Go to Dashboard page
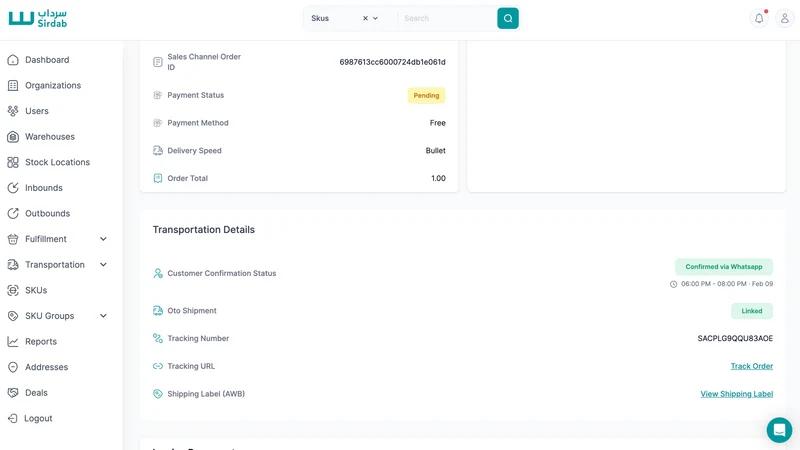 click(47, 60)
